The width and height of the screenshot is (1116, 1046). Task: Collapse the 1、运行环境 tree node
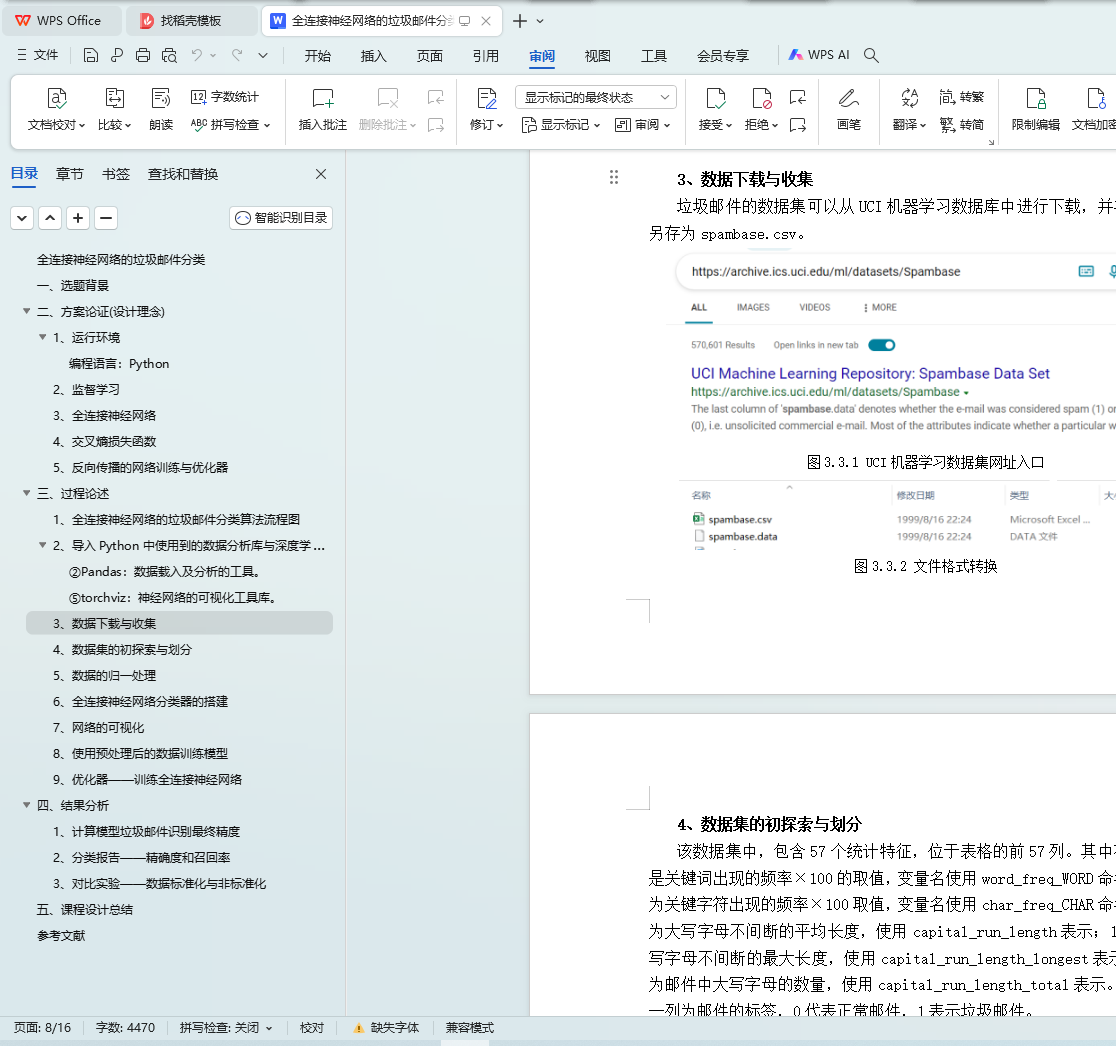coord(43,337)
